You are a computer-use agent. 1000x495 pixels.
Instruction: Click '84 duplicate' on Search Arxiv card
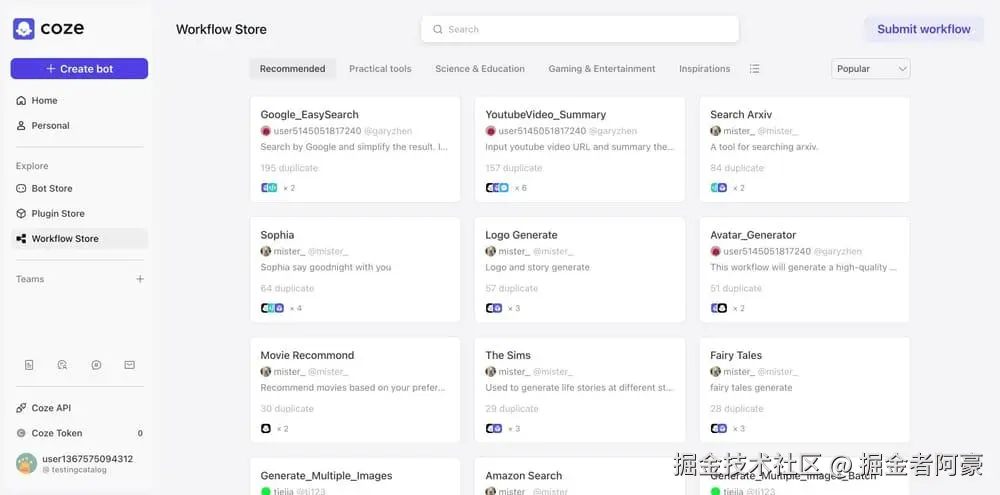point(737,168)
